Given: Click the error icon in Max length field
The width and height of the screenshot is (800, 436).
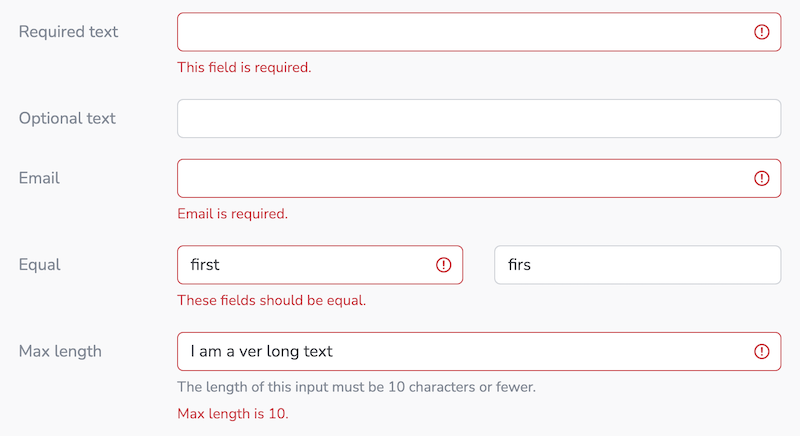Looking at the screenshot, I should click(x=761, y=351).
